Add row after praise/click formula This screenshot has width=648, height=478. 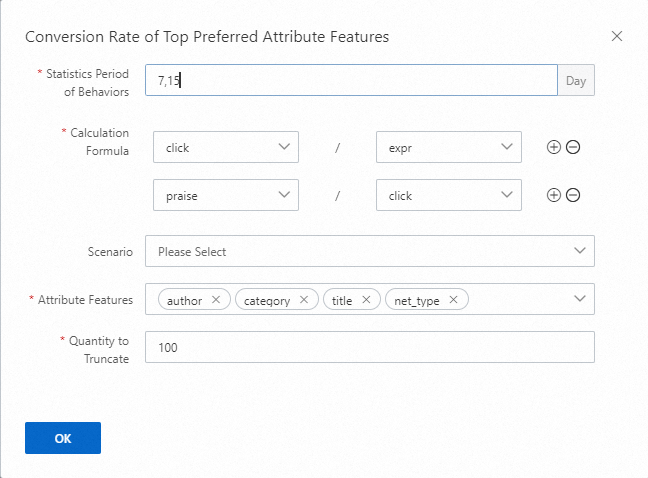554,195
